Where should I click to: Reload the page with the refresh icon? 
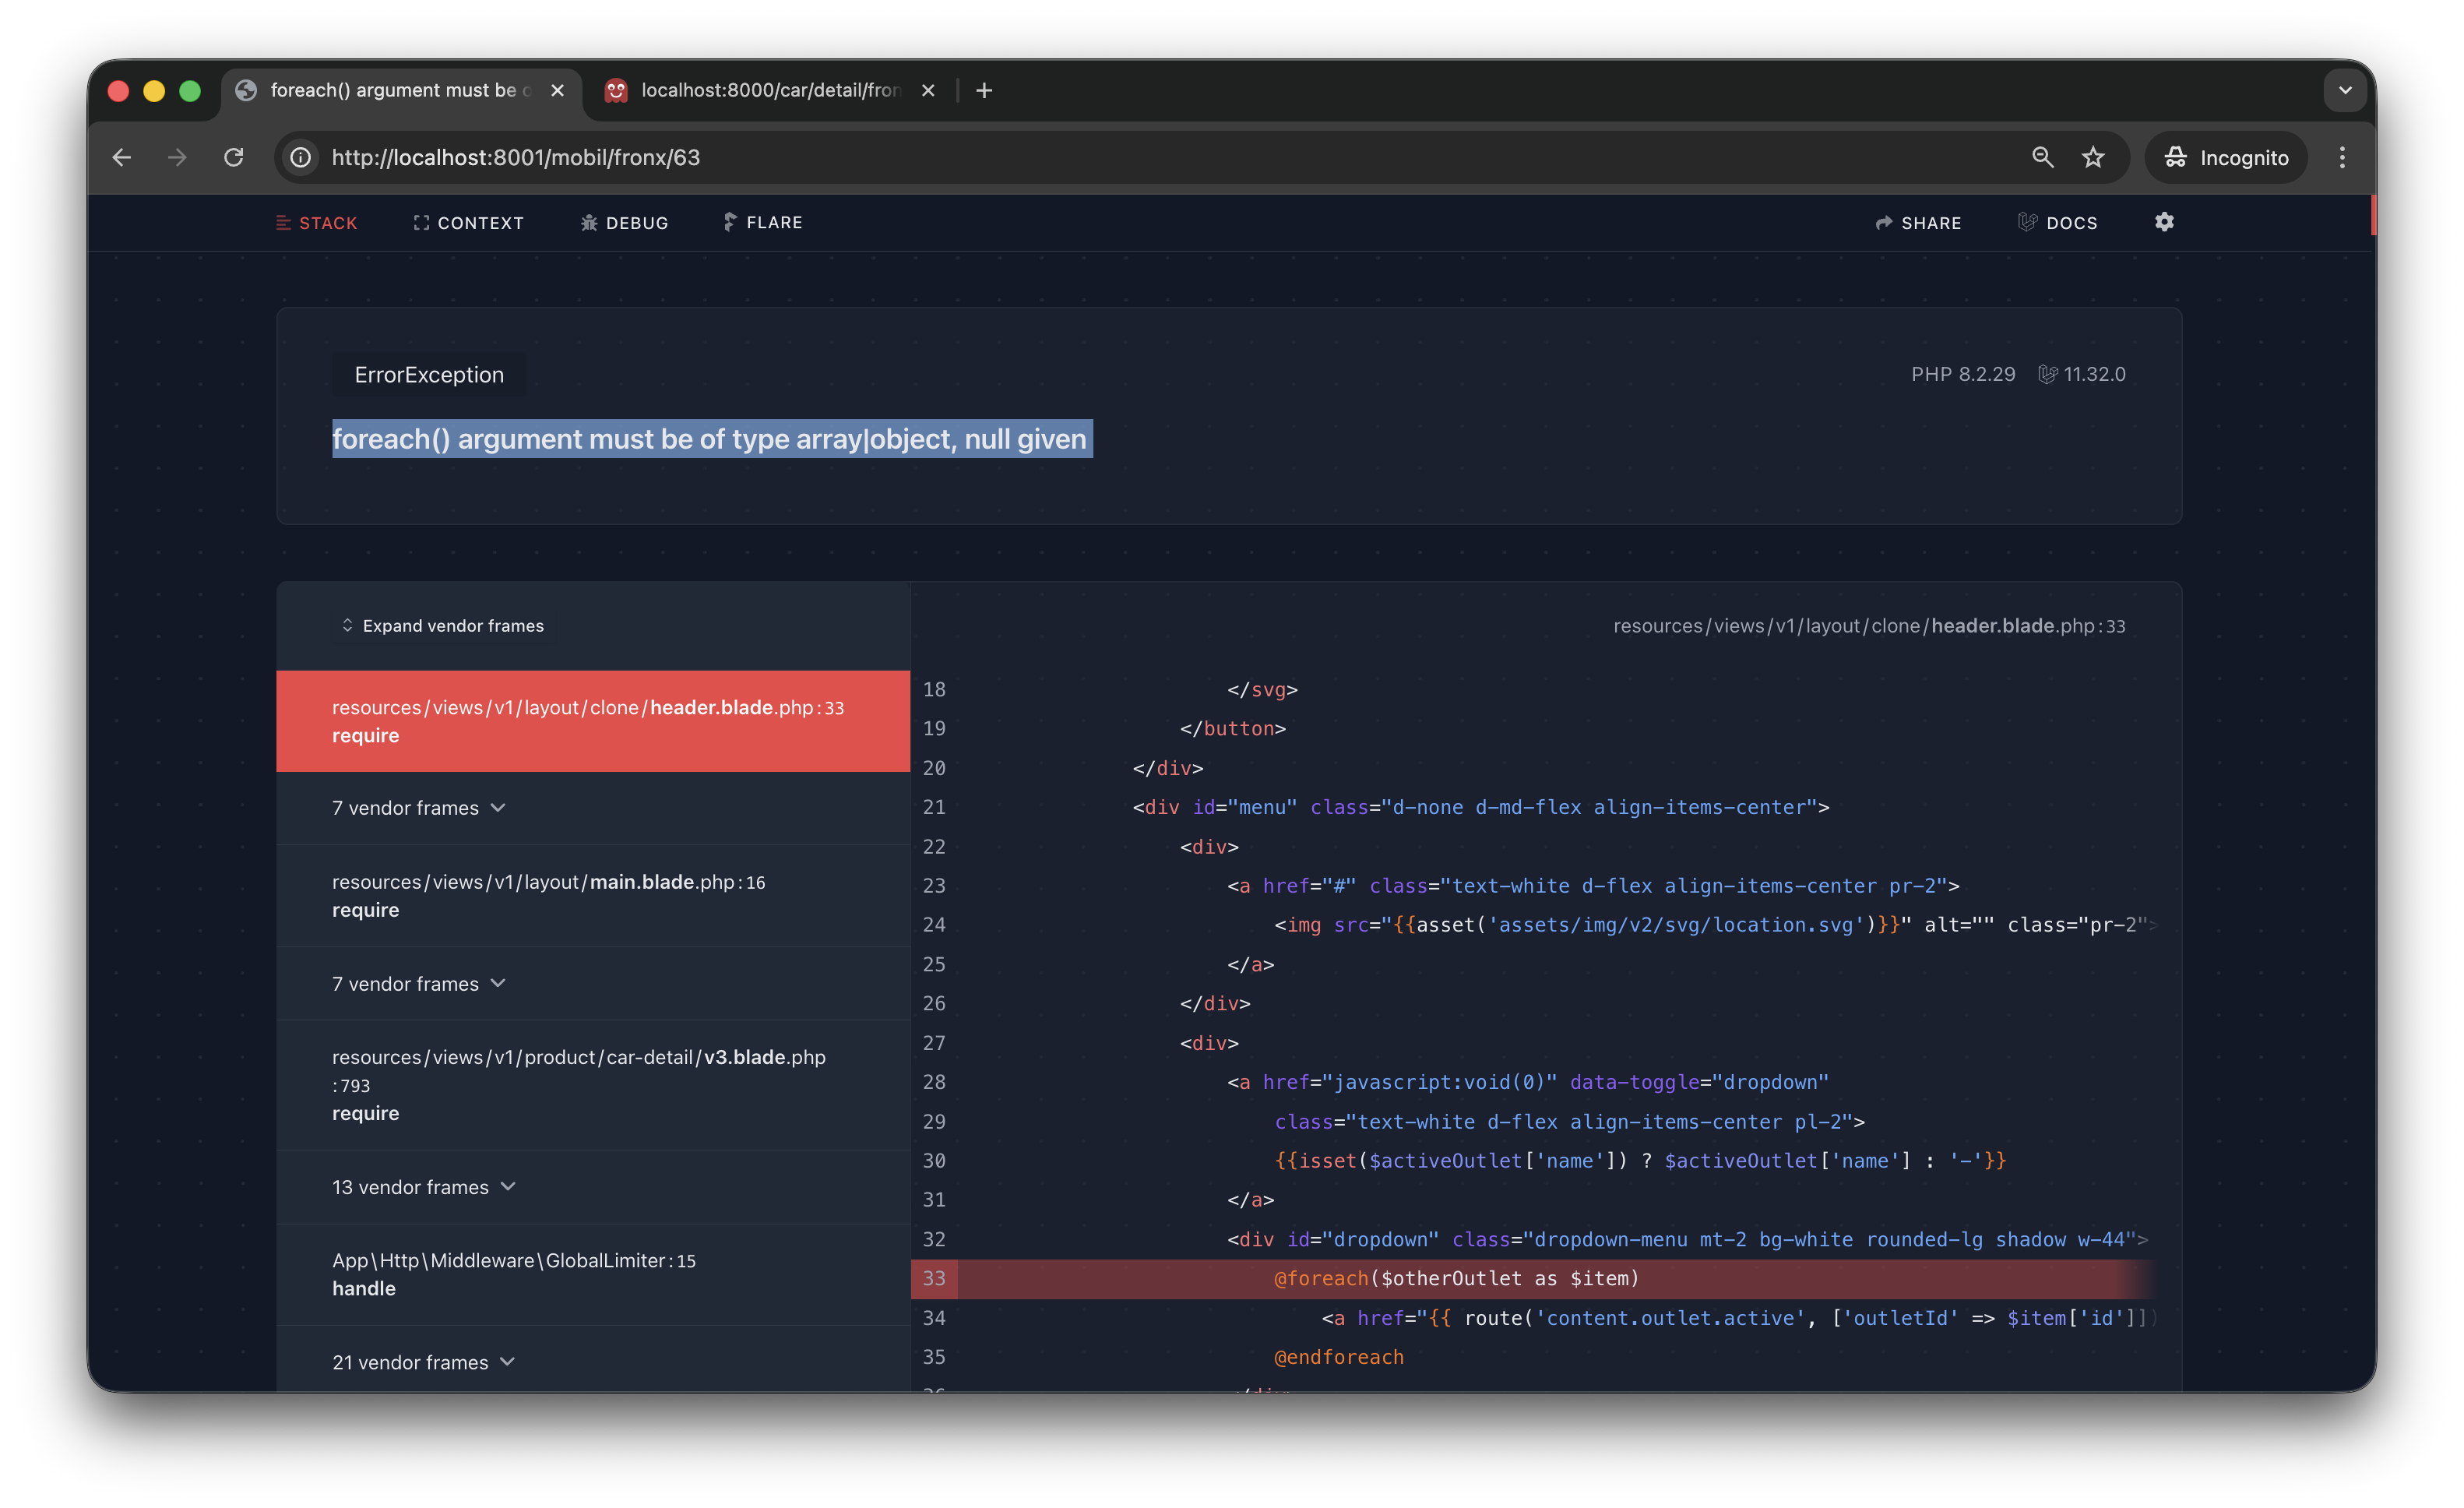click(234, 157)
